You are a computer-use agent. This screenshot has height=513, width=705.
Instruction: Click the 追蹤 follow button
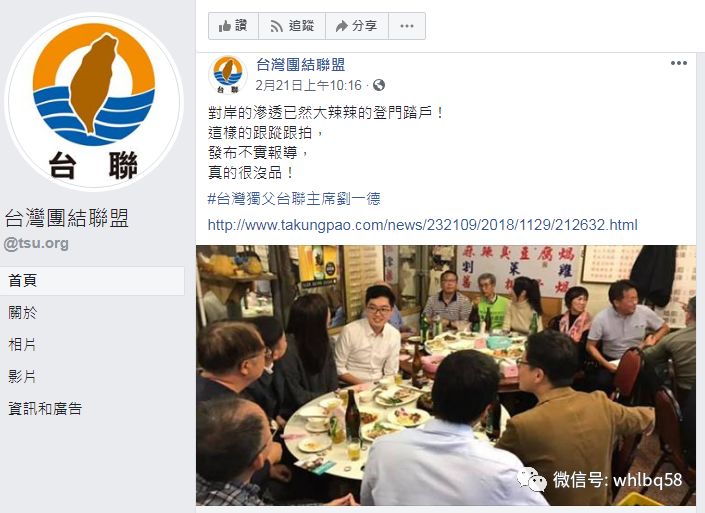pyautogui.click(x=292, y=26)
